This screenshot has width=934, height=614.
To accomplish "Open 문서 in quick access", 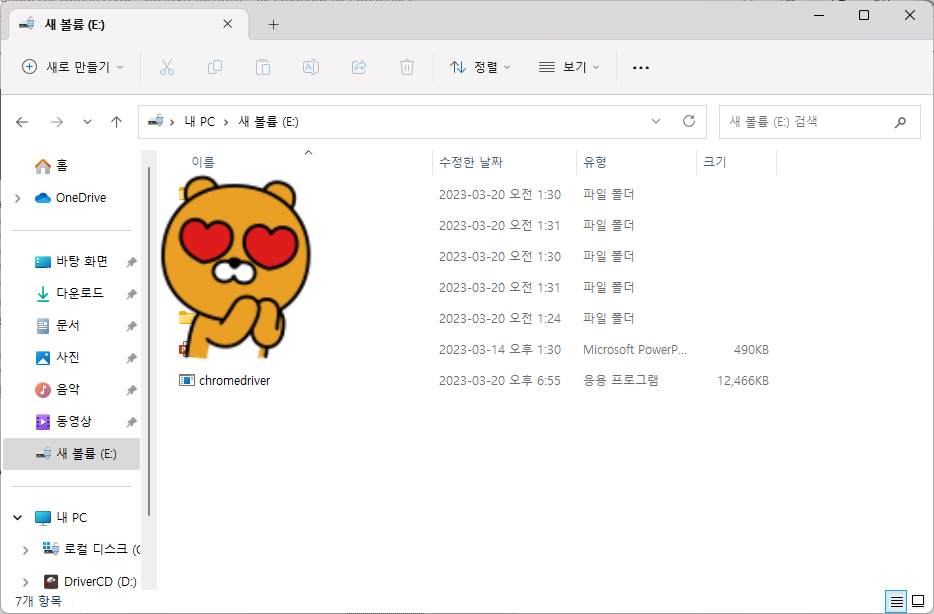I will pos(58,326).
